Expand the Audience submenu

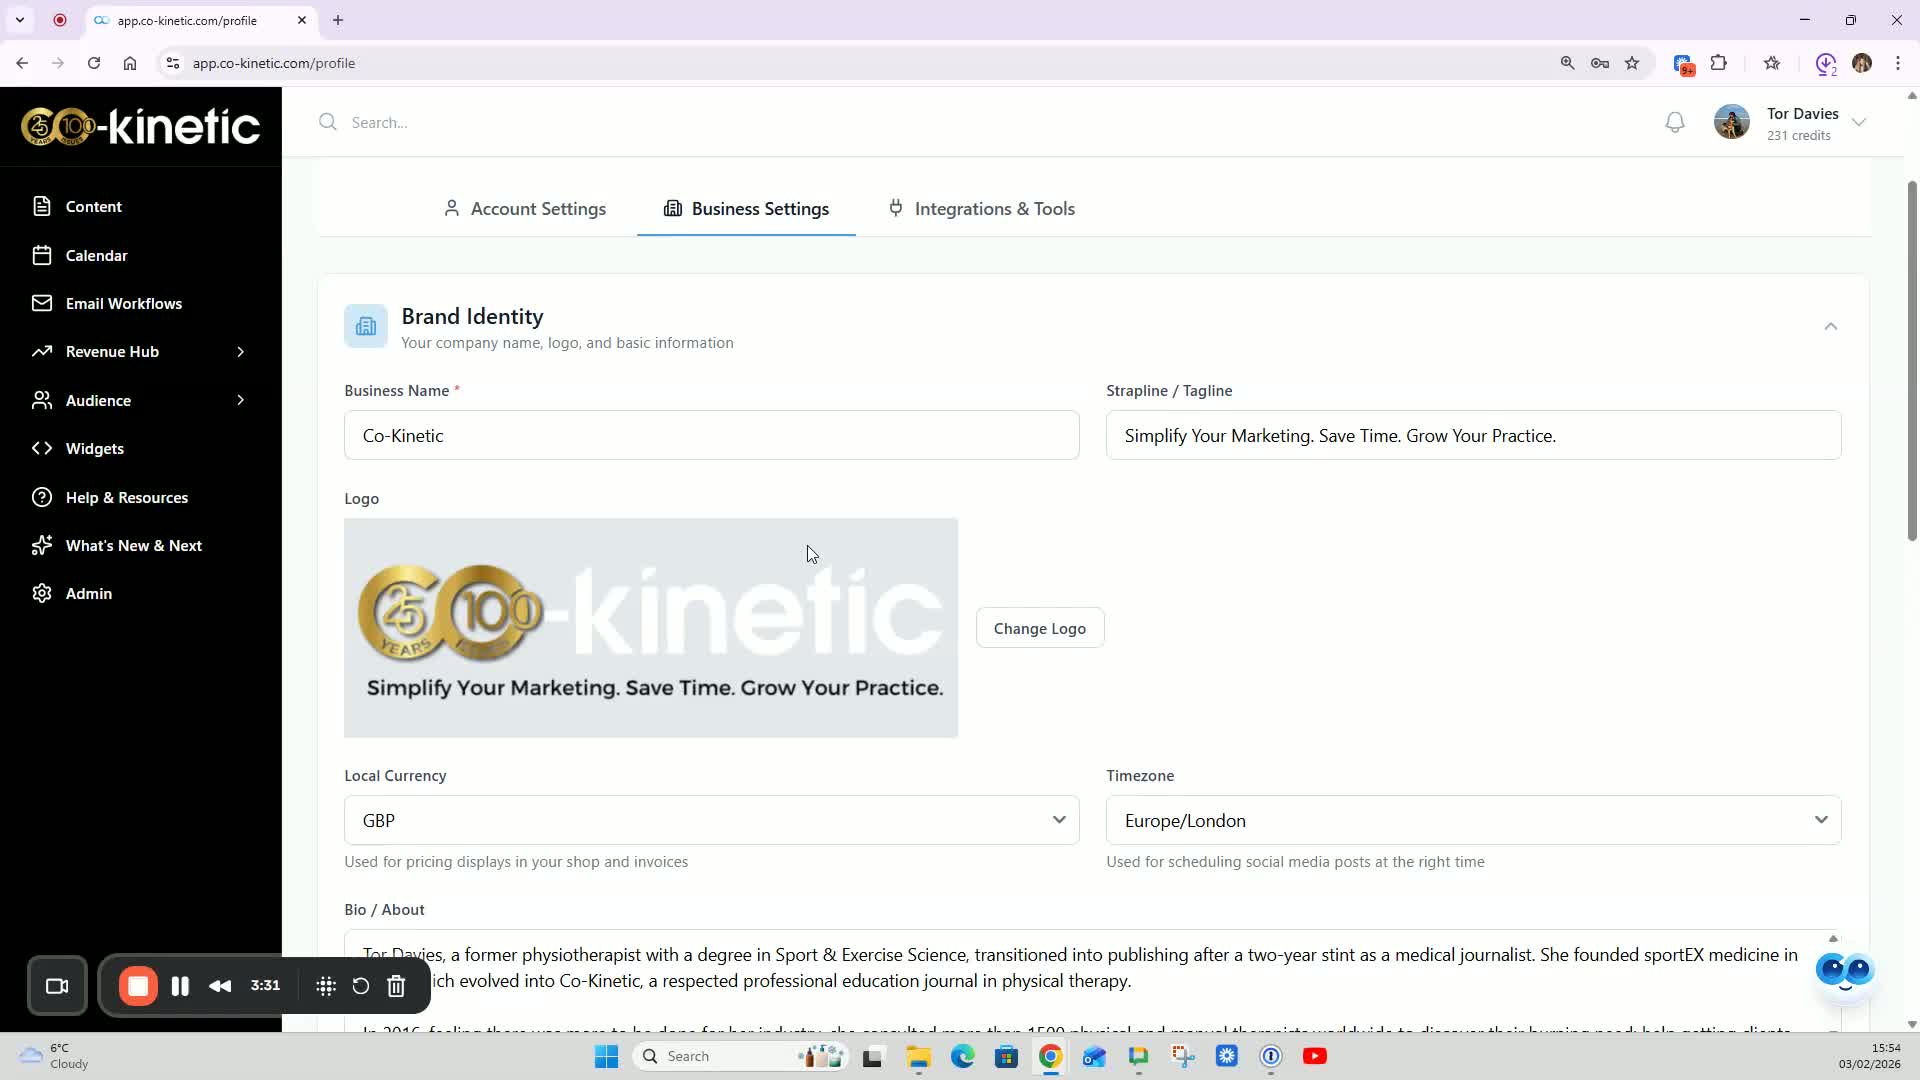tap(240, 401)
